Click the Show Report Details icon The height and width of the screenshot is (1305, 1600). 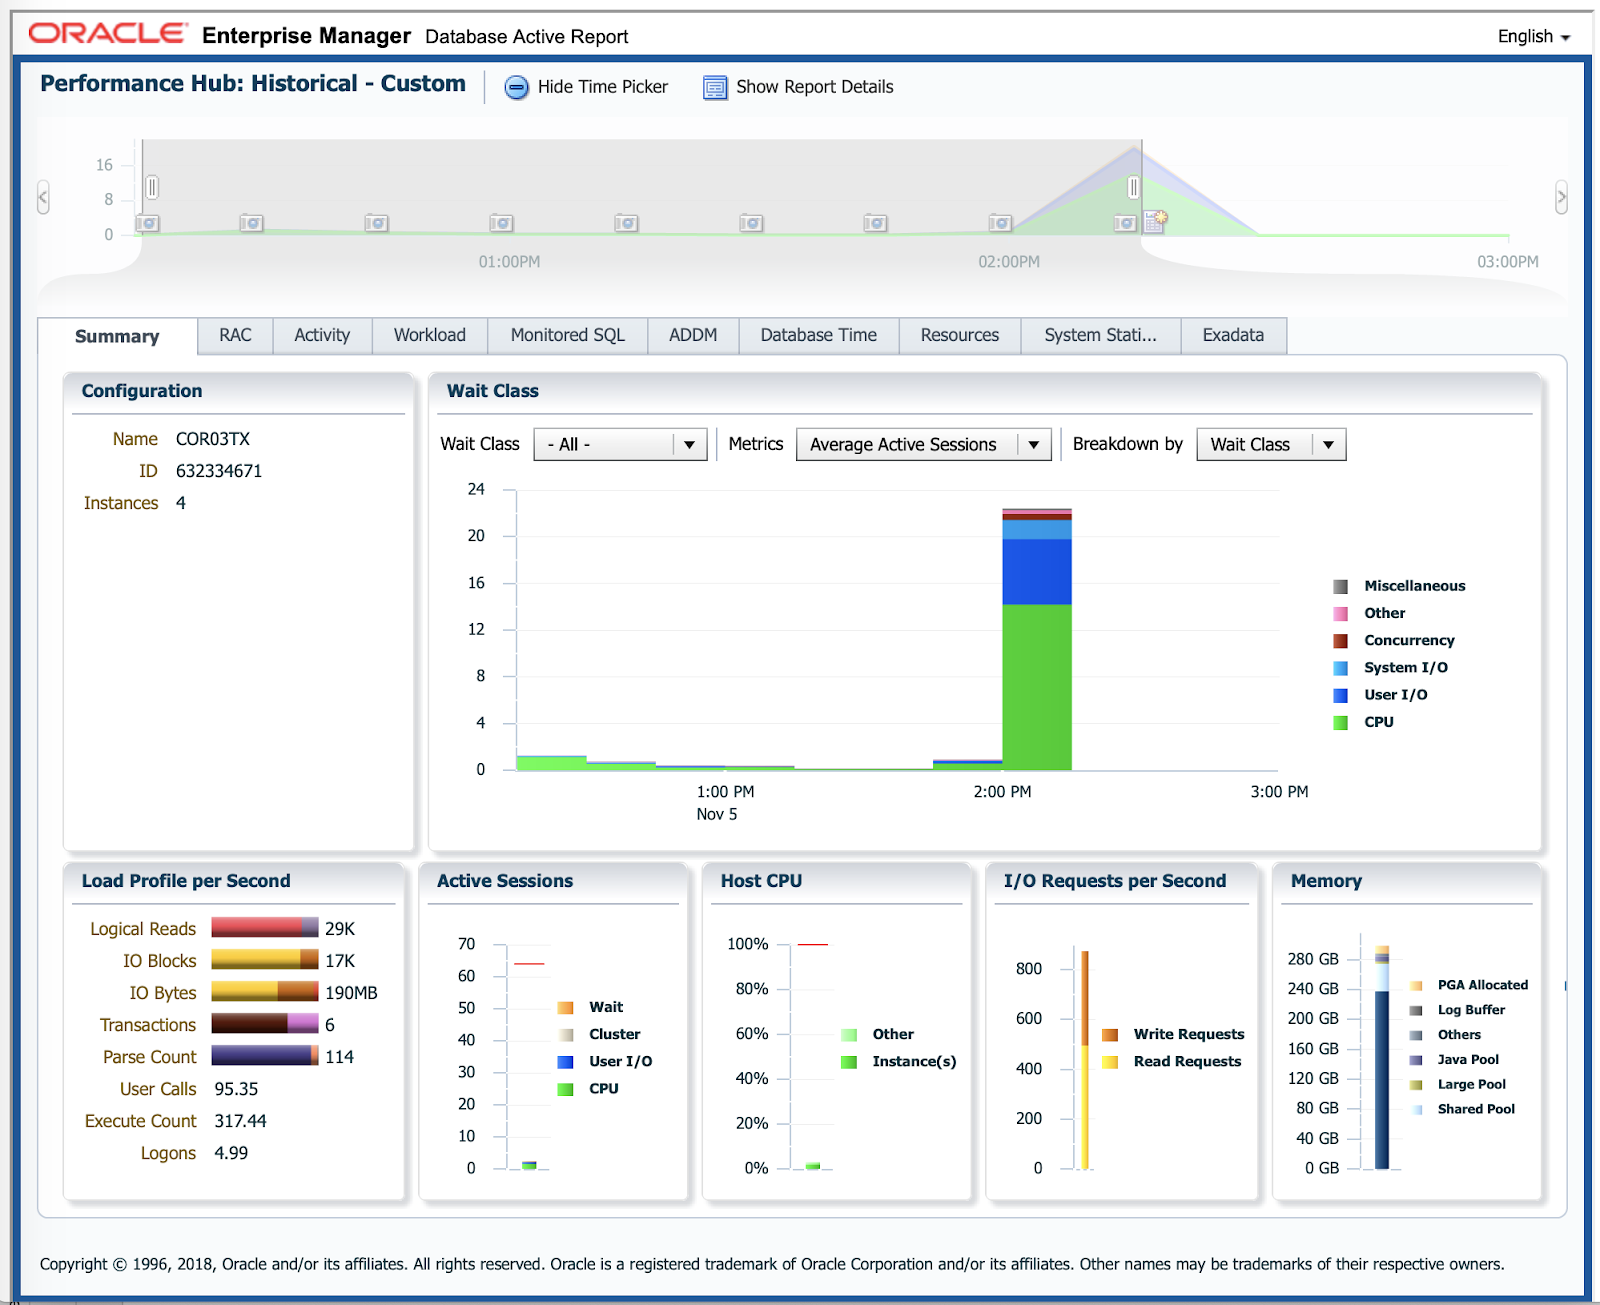pos(714,87)
